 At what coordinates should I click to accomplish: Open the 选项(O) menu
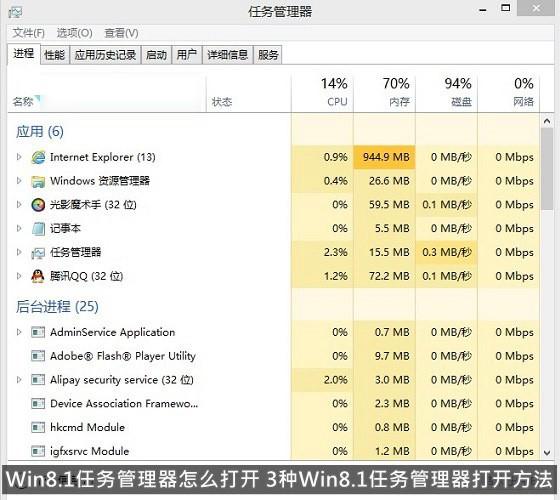(x=74, y=33)
